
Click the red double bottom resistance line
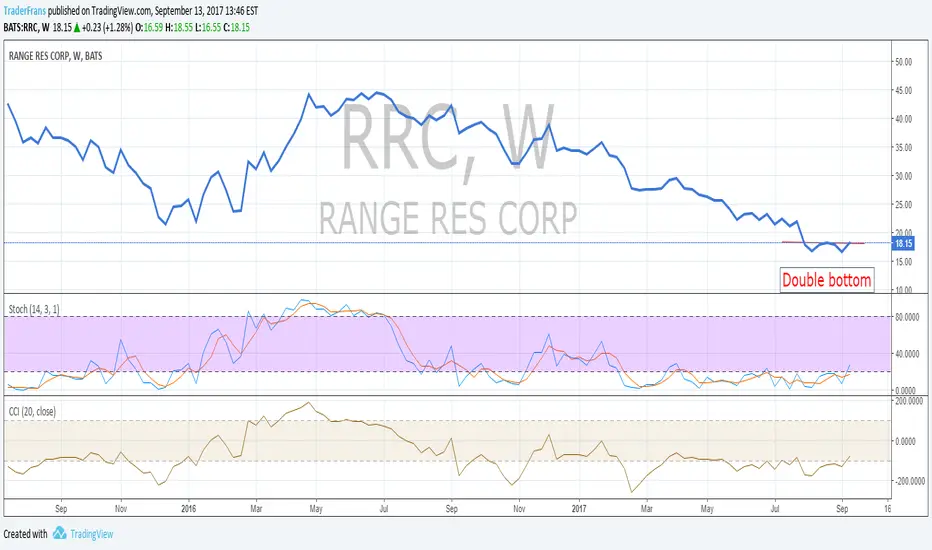(823, 243)
